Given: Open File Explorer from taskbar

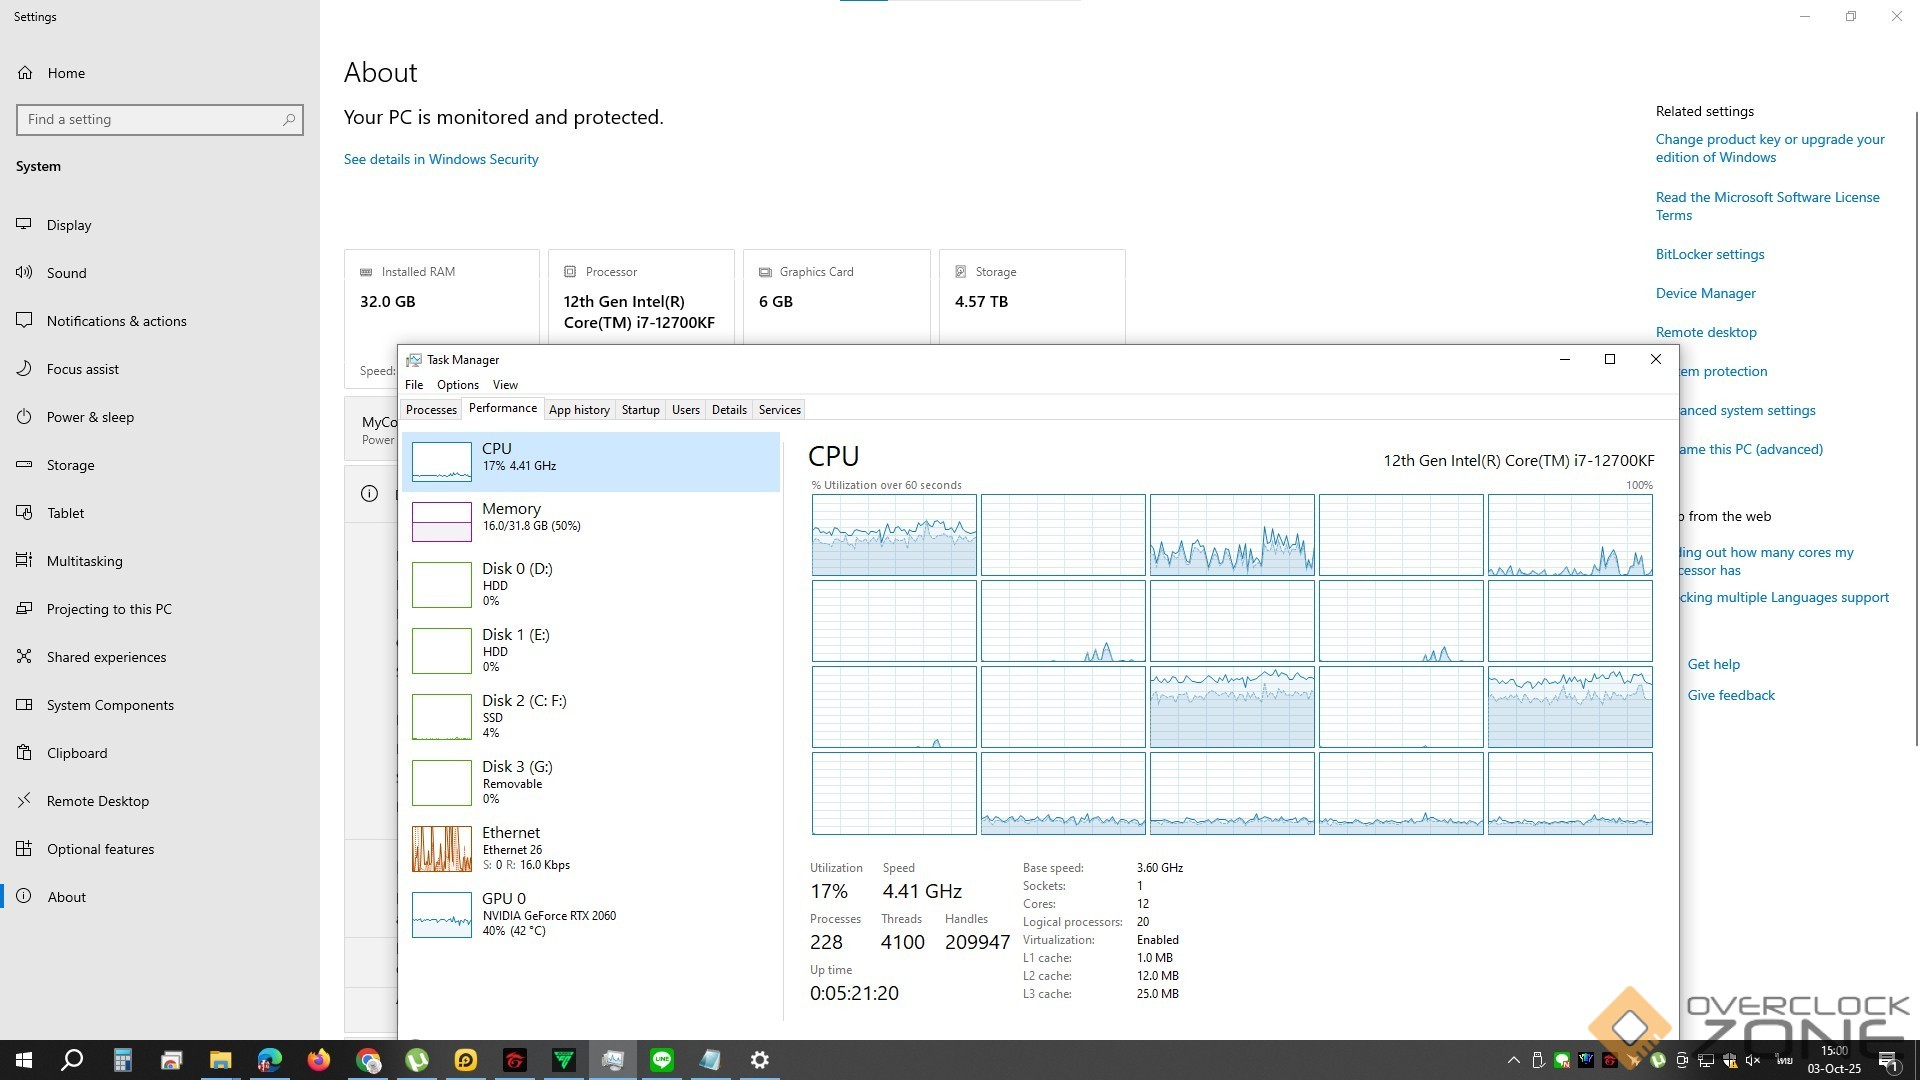Looking at the screenshot, I should click(x=220, y=1060).
